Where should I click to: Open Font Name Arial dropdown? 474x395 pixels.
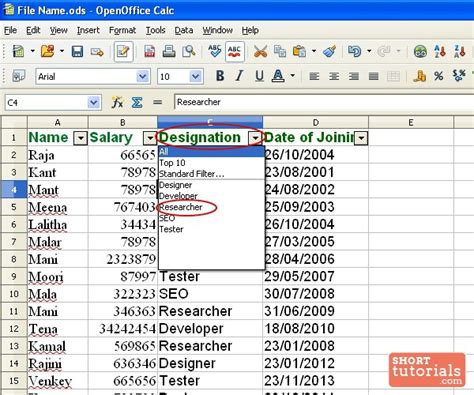(142, 77)
